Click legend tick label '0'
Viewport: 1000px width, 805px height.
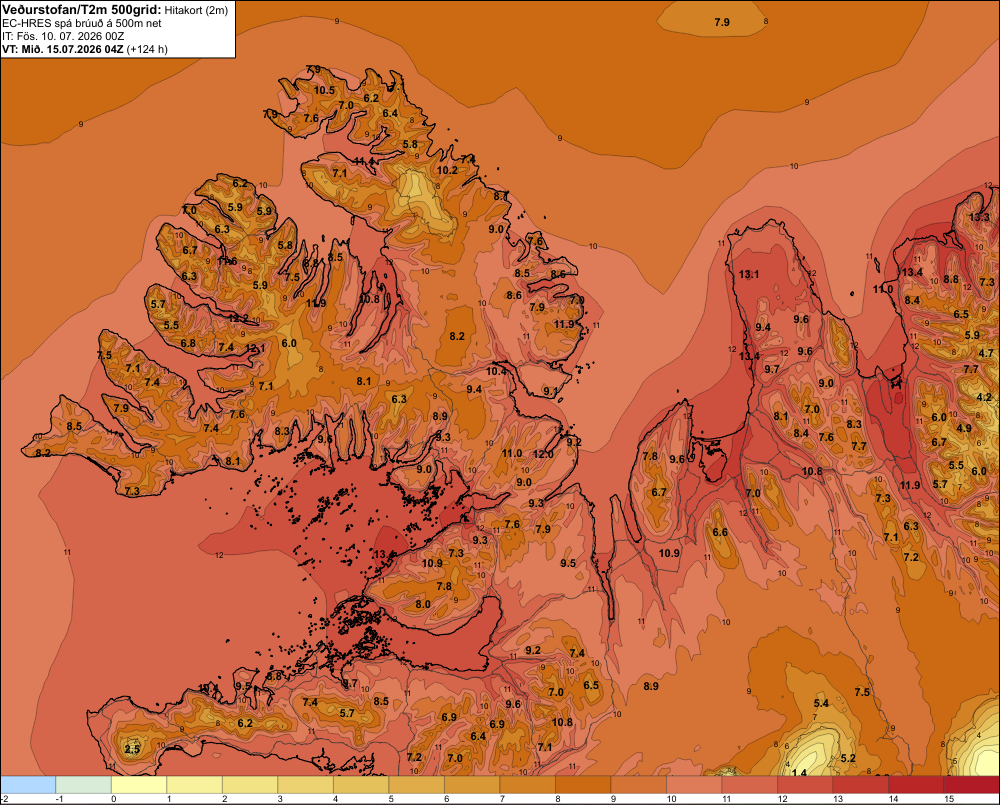click(x=114, y=799)
